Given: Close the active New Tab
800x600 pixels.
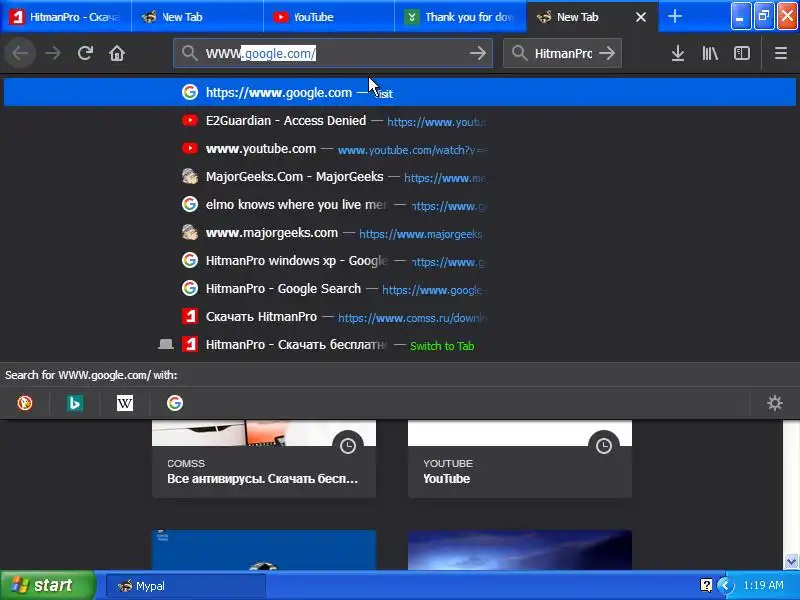Looking at the screenshot, I should pyautogui.click(x=641, y=17).
